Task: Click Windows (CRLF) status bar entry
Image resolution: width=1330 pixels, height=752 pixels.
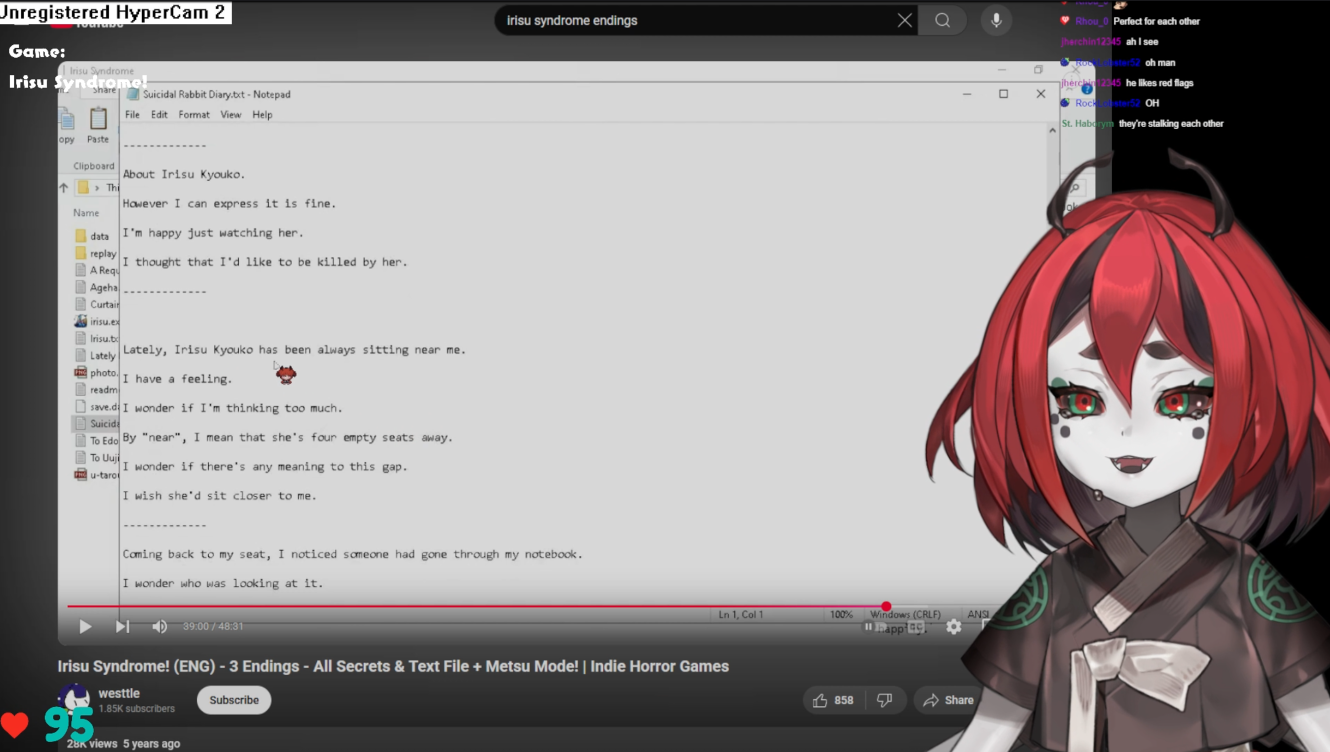Action: pyautogui.click(x=905, y=614)
